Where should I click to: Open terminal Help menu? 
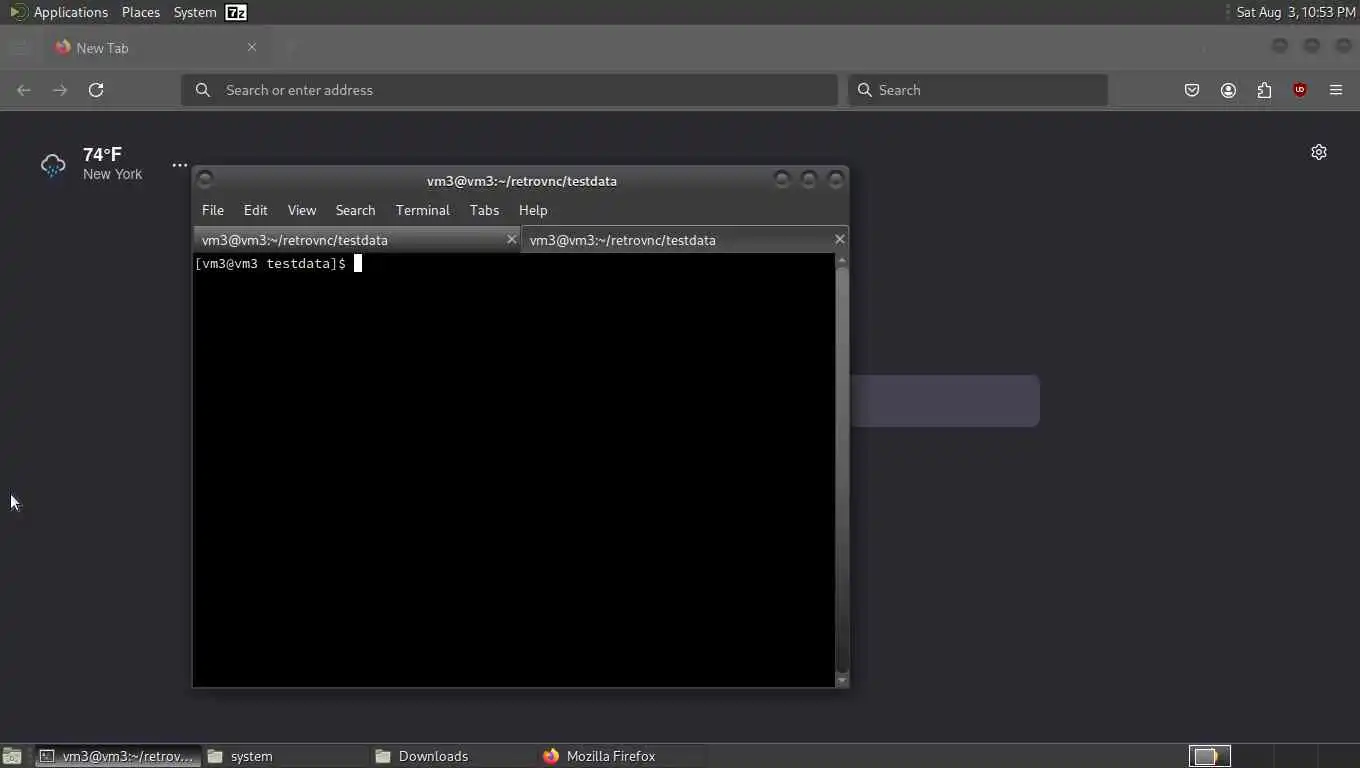[533, 210]
